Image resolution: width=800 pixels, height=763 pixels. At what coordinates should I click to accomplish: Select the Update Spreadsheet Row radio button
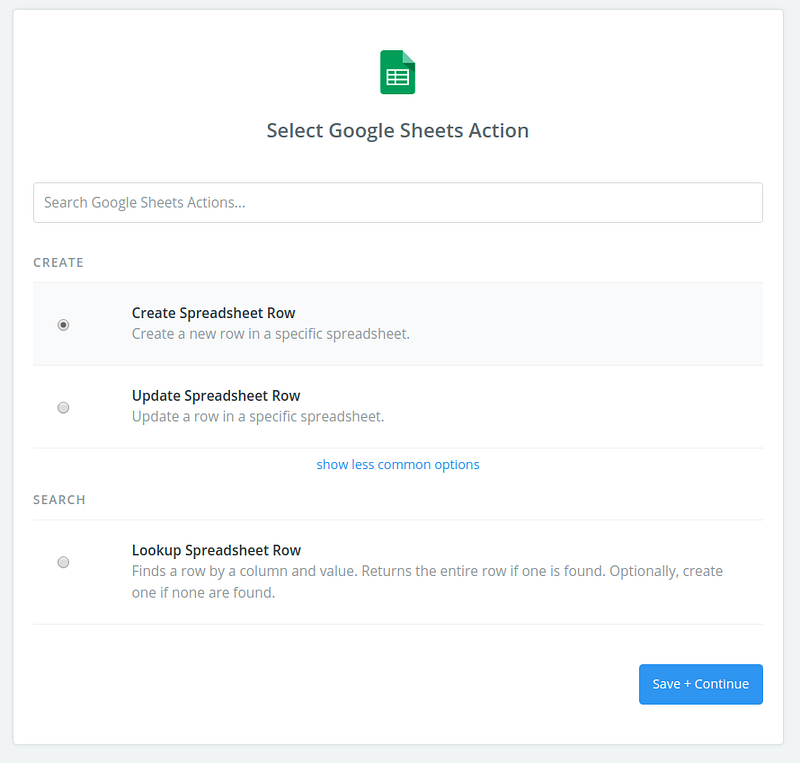(x=64, y=407)
